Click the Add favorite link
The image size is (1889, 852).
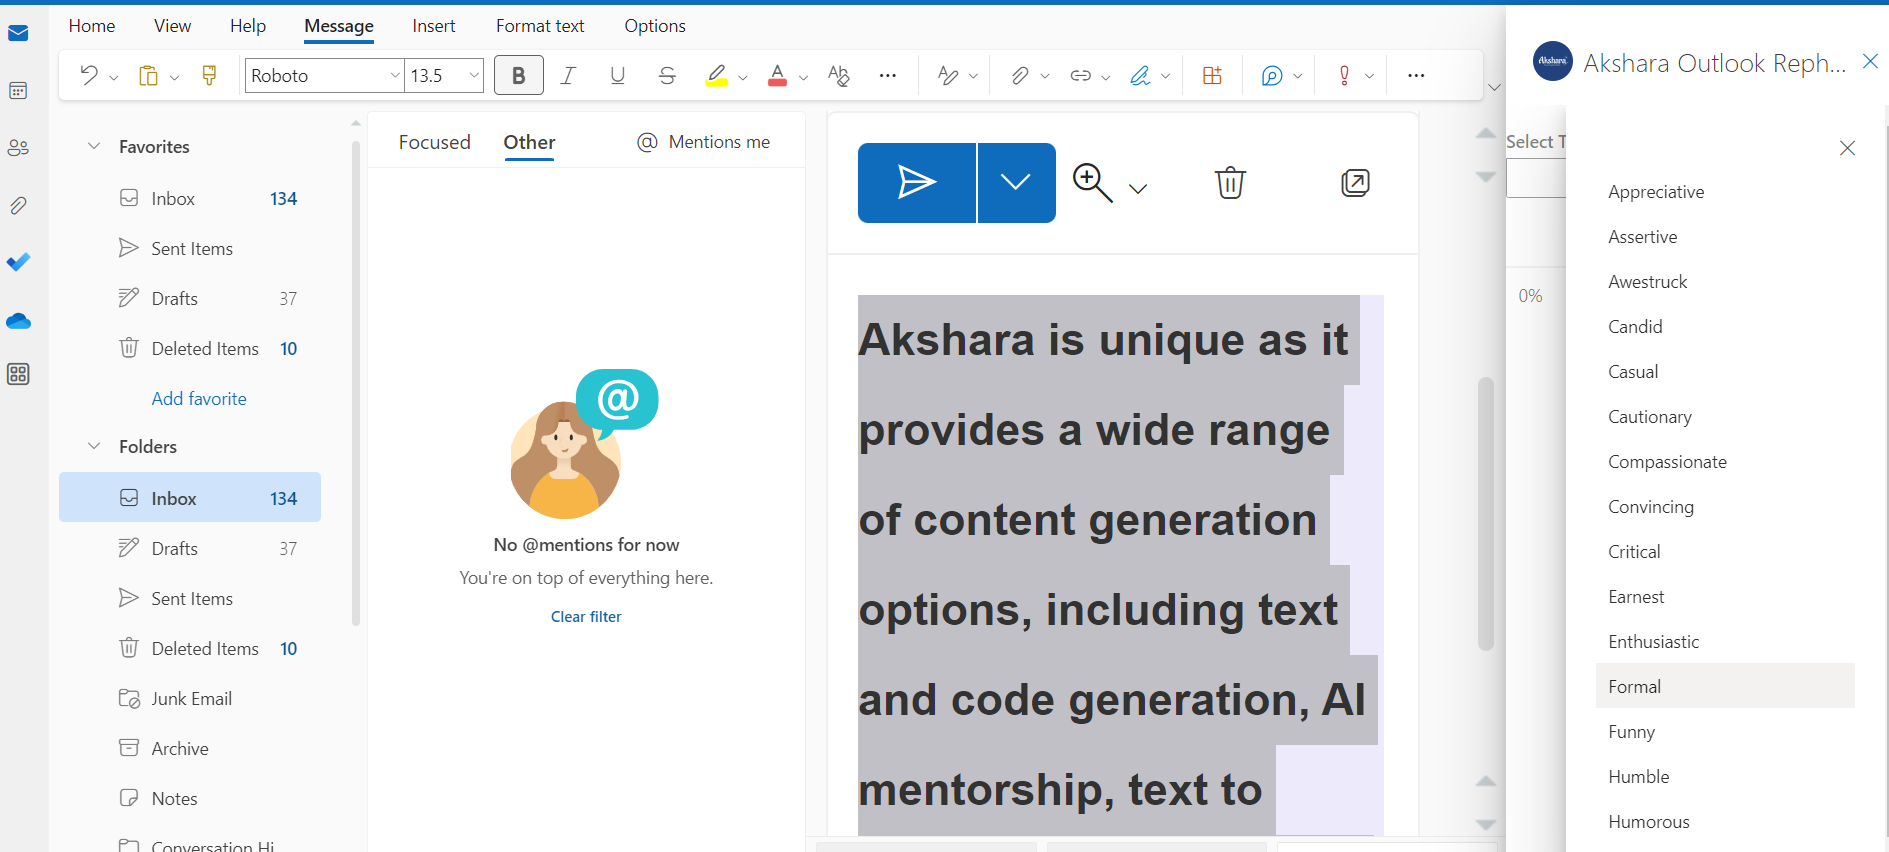click(199, 399)
